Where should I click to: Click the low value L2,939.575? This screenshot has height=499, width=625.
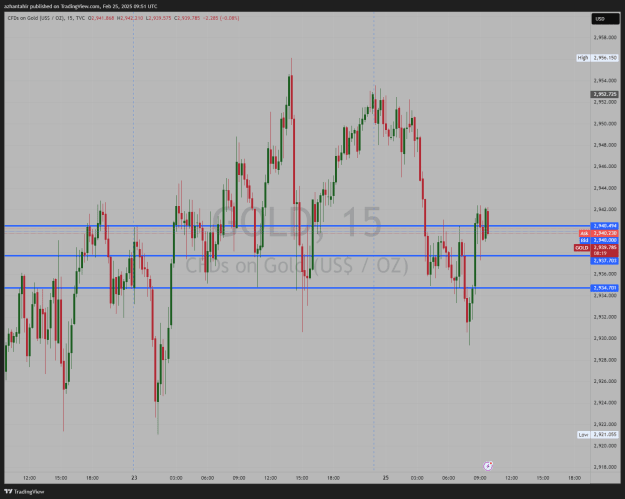pyautogui.click(x=159, y=18)
